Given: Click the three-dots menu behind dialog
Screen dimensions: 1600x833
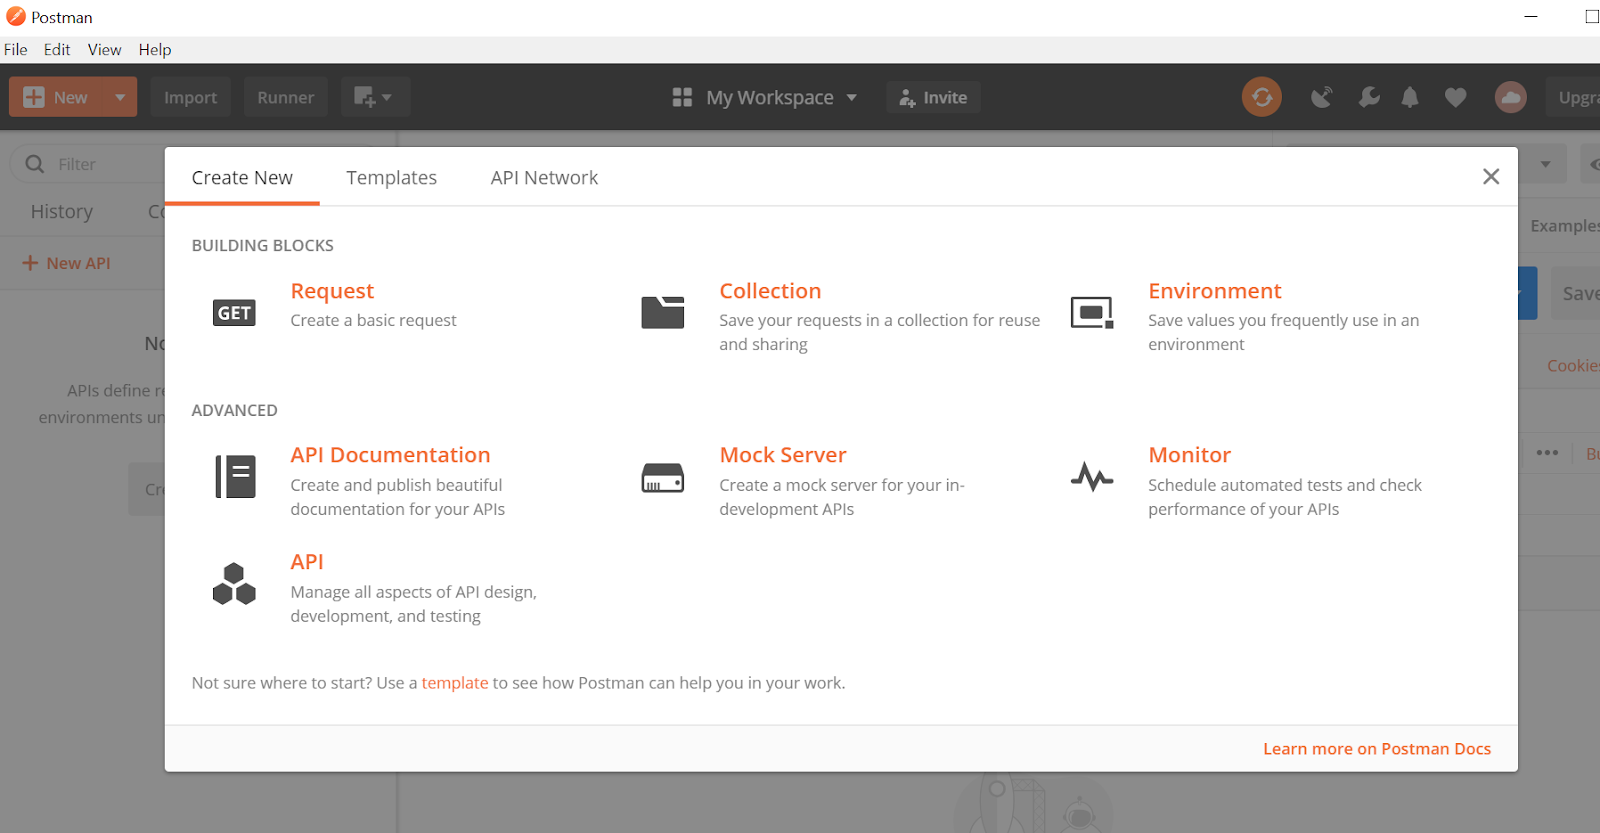Looking at the screenshot, I should click(x=1547, y=453).
